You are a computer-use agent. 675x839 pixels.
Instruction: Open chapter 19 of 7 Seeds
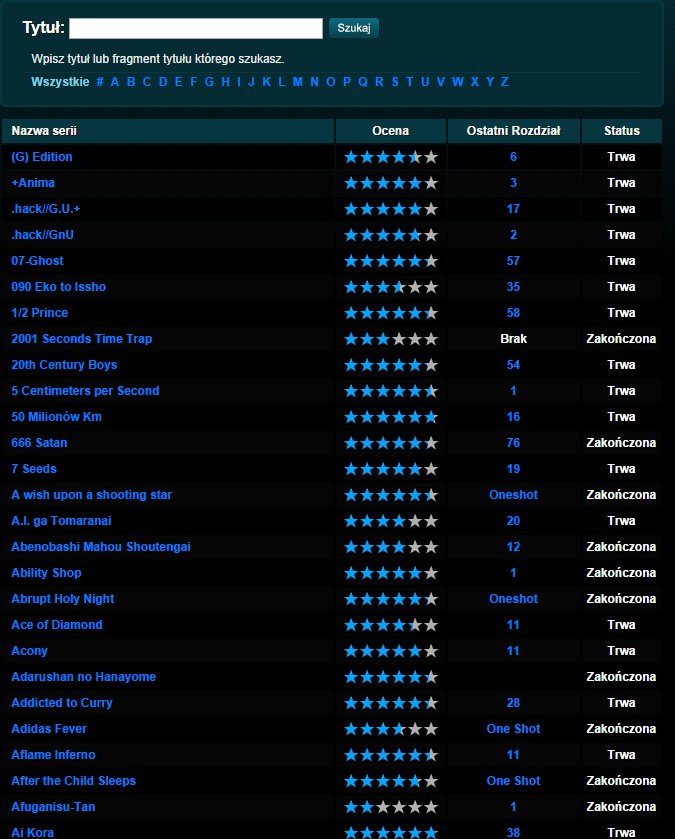513,469
